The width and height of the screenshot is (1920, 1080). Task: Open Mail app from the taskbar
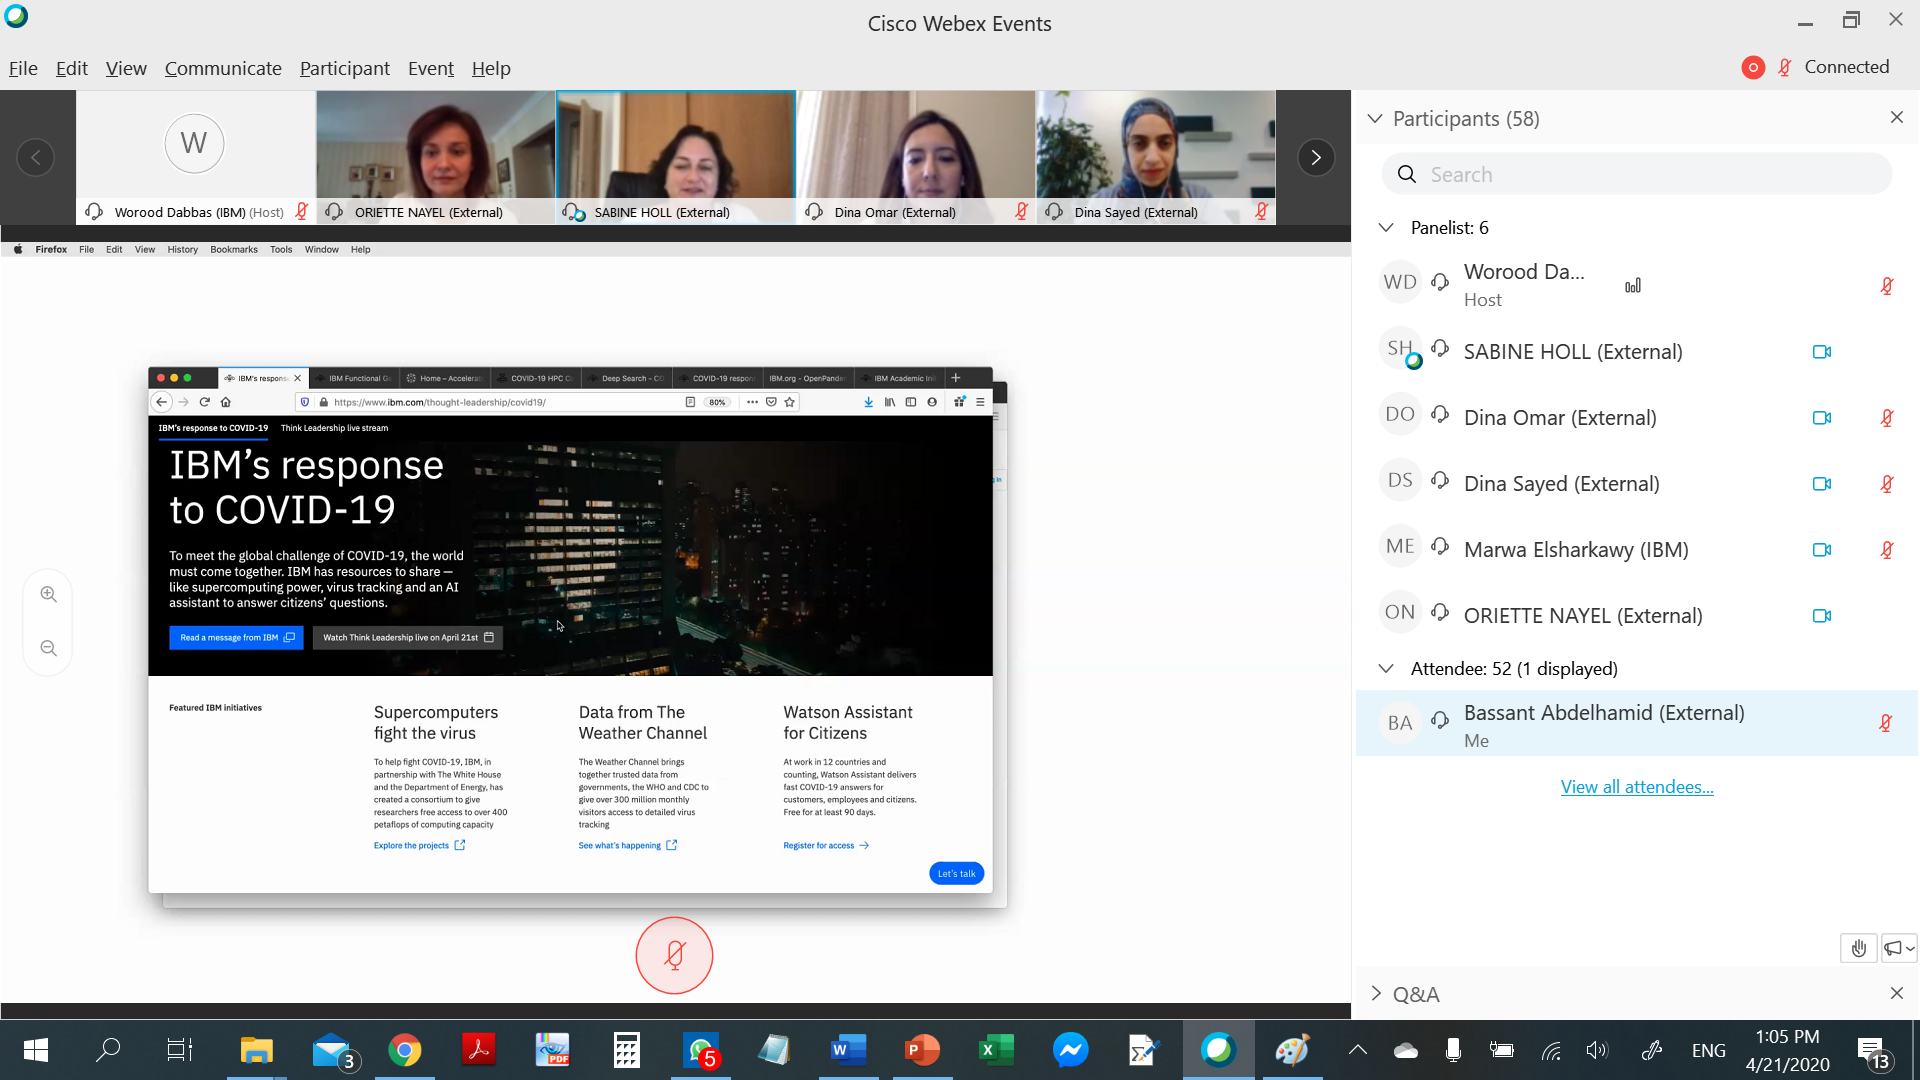[333, 1050]
